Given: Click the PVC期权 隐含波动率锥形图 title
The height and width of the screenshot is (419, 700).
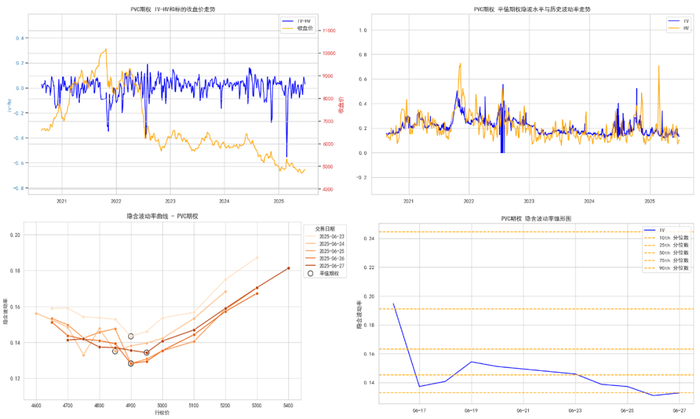Looking at the screenshot, I should [x=536, y=219].
